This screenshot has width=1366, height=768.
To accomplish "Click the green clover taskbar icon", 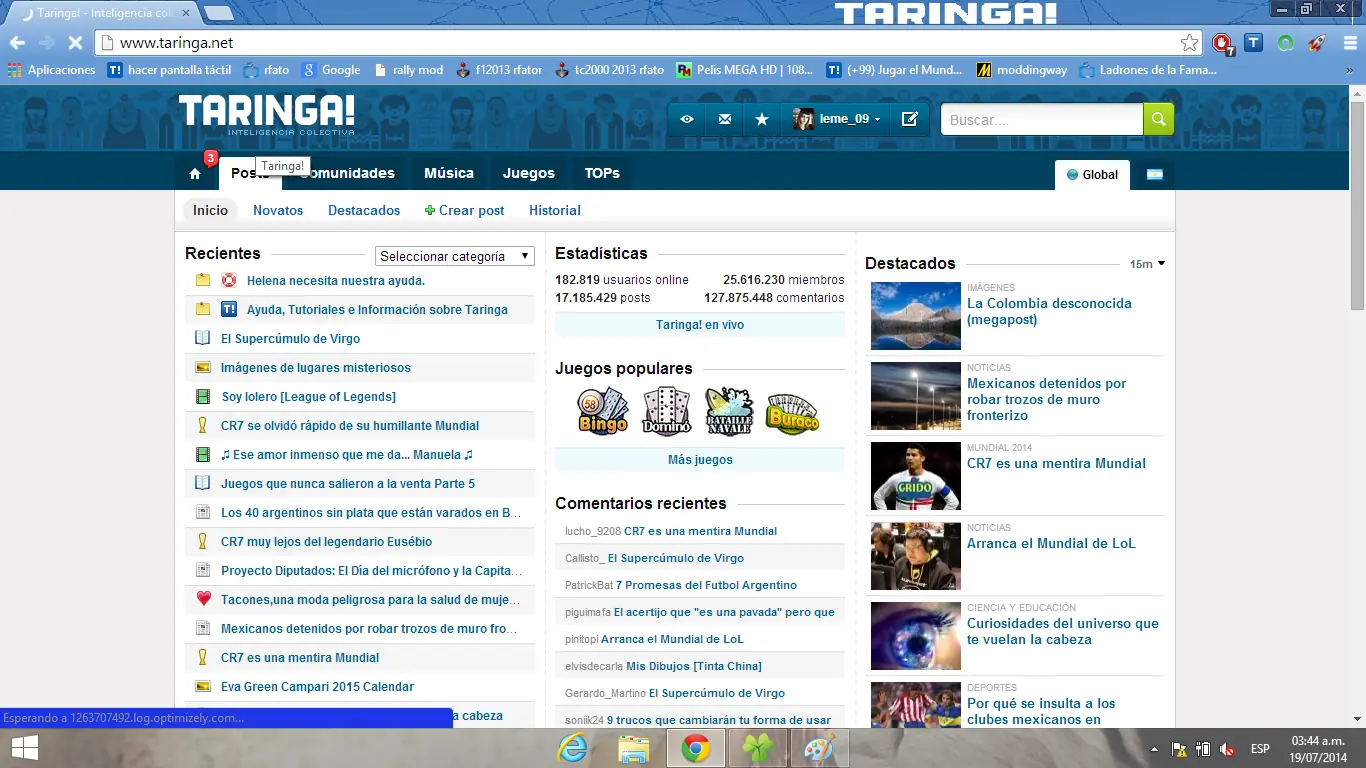I will 757,748.
